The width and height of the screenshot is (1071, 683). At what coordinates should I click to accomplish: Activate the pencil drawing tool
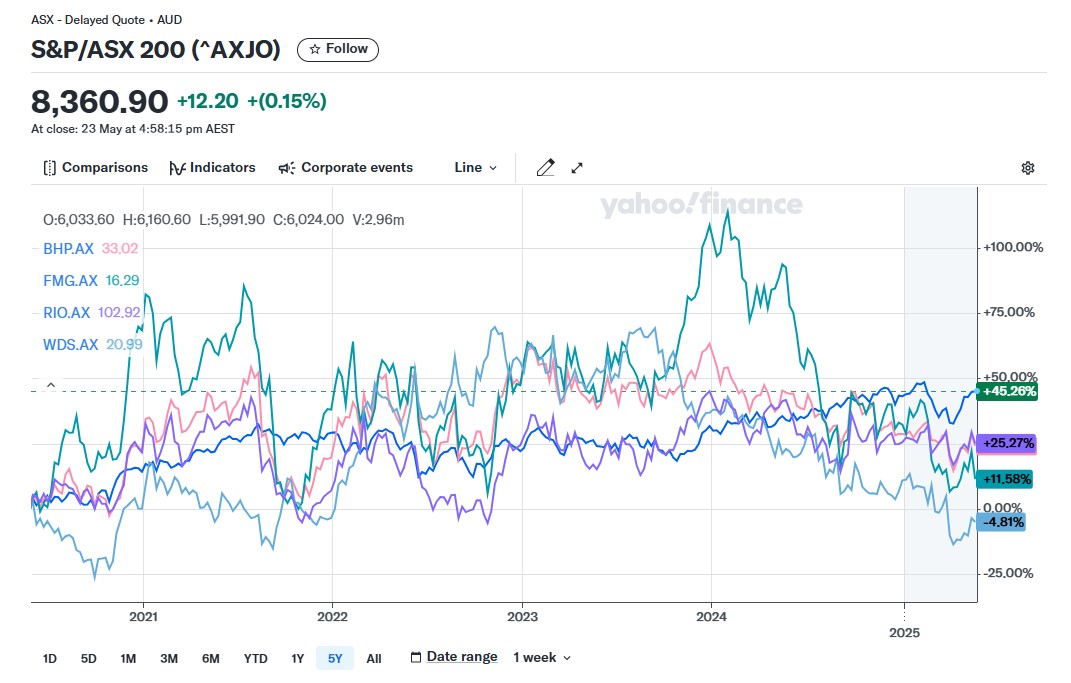point(545,168)
